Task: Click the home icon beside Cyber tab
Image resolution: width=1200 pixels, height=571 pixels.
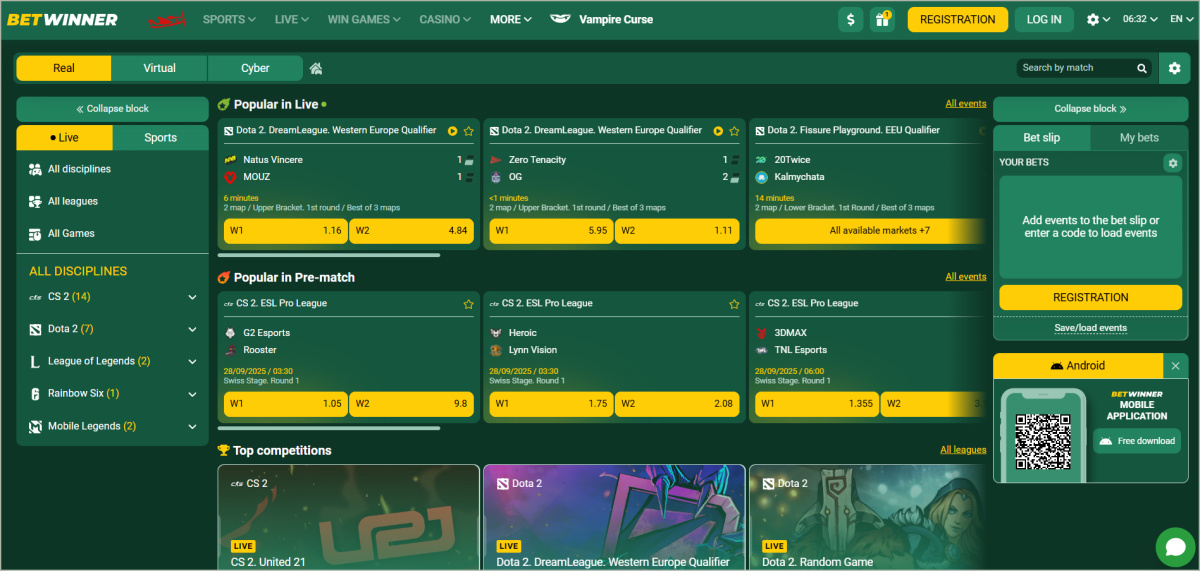Action: (316, 69)
